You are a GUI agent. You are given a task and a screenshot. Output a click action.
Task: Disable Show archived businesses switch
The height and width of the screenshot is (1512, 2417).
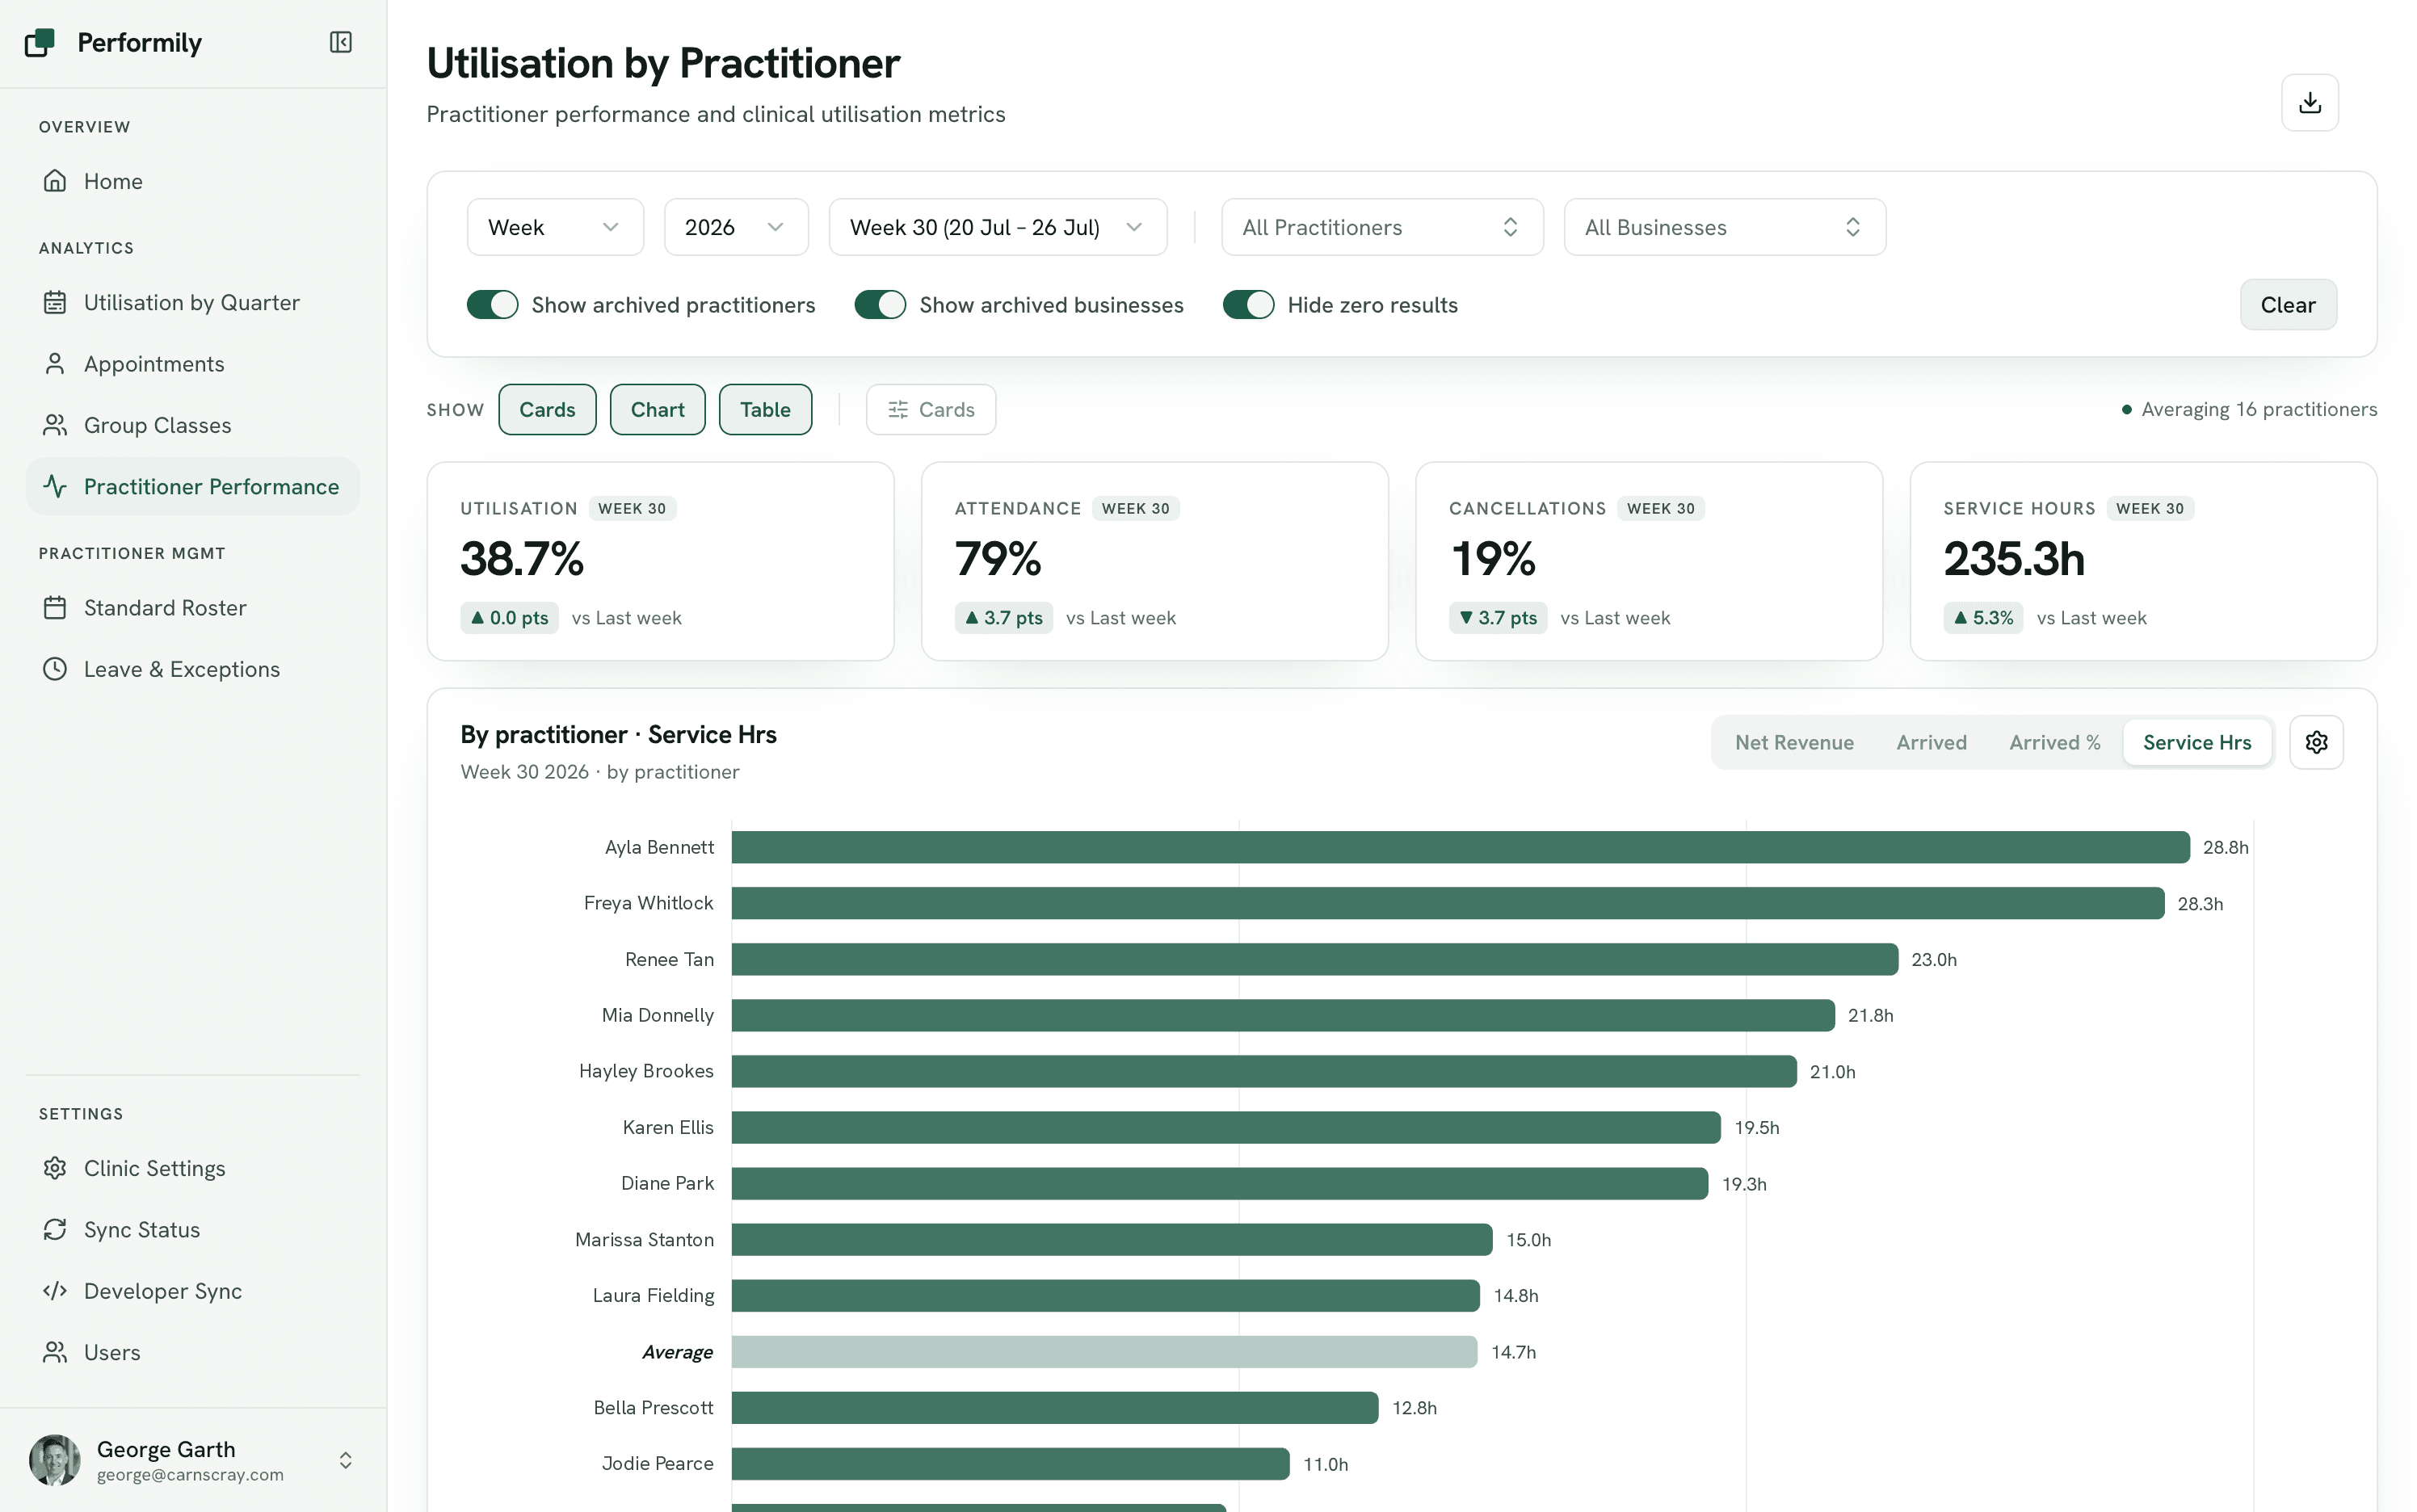tap(880, 305)
